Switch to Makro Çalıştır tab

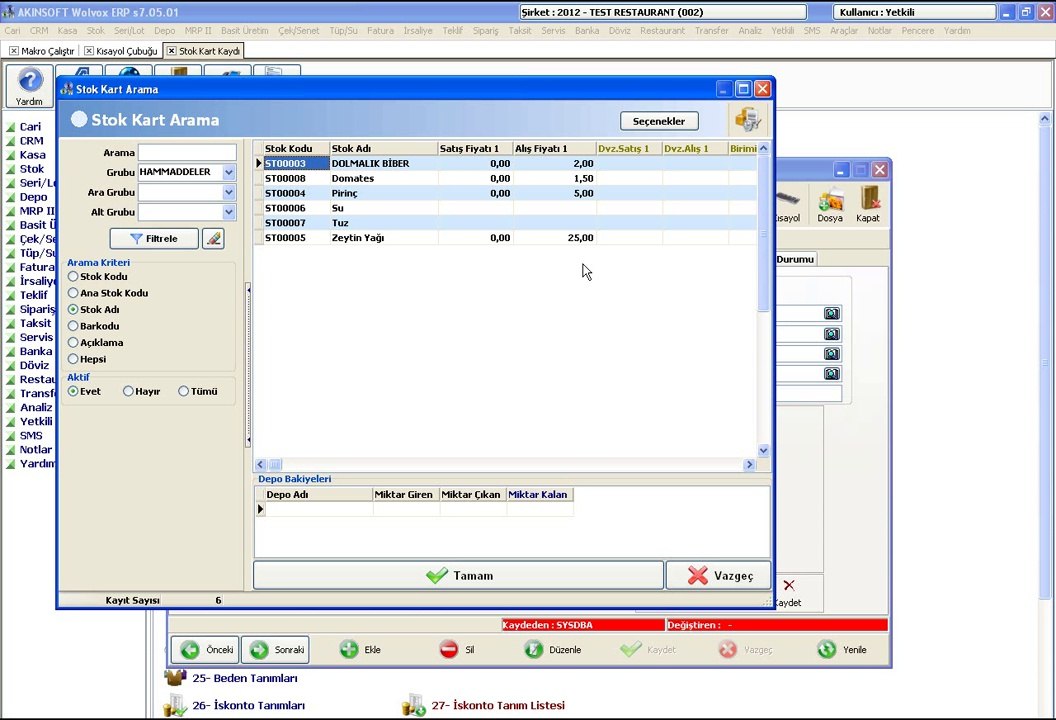(42, 51)
